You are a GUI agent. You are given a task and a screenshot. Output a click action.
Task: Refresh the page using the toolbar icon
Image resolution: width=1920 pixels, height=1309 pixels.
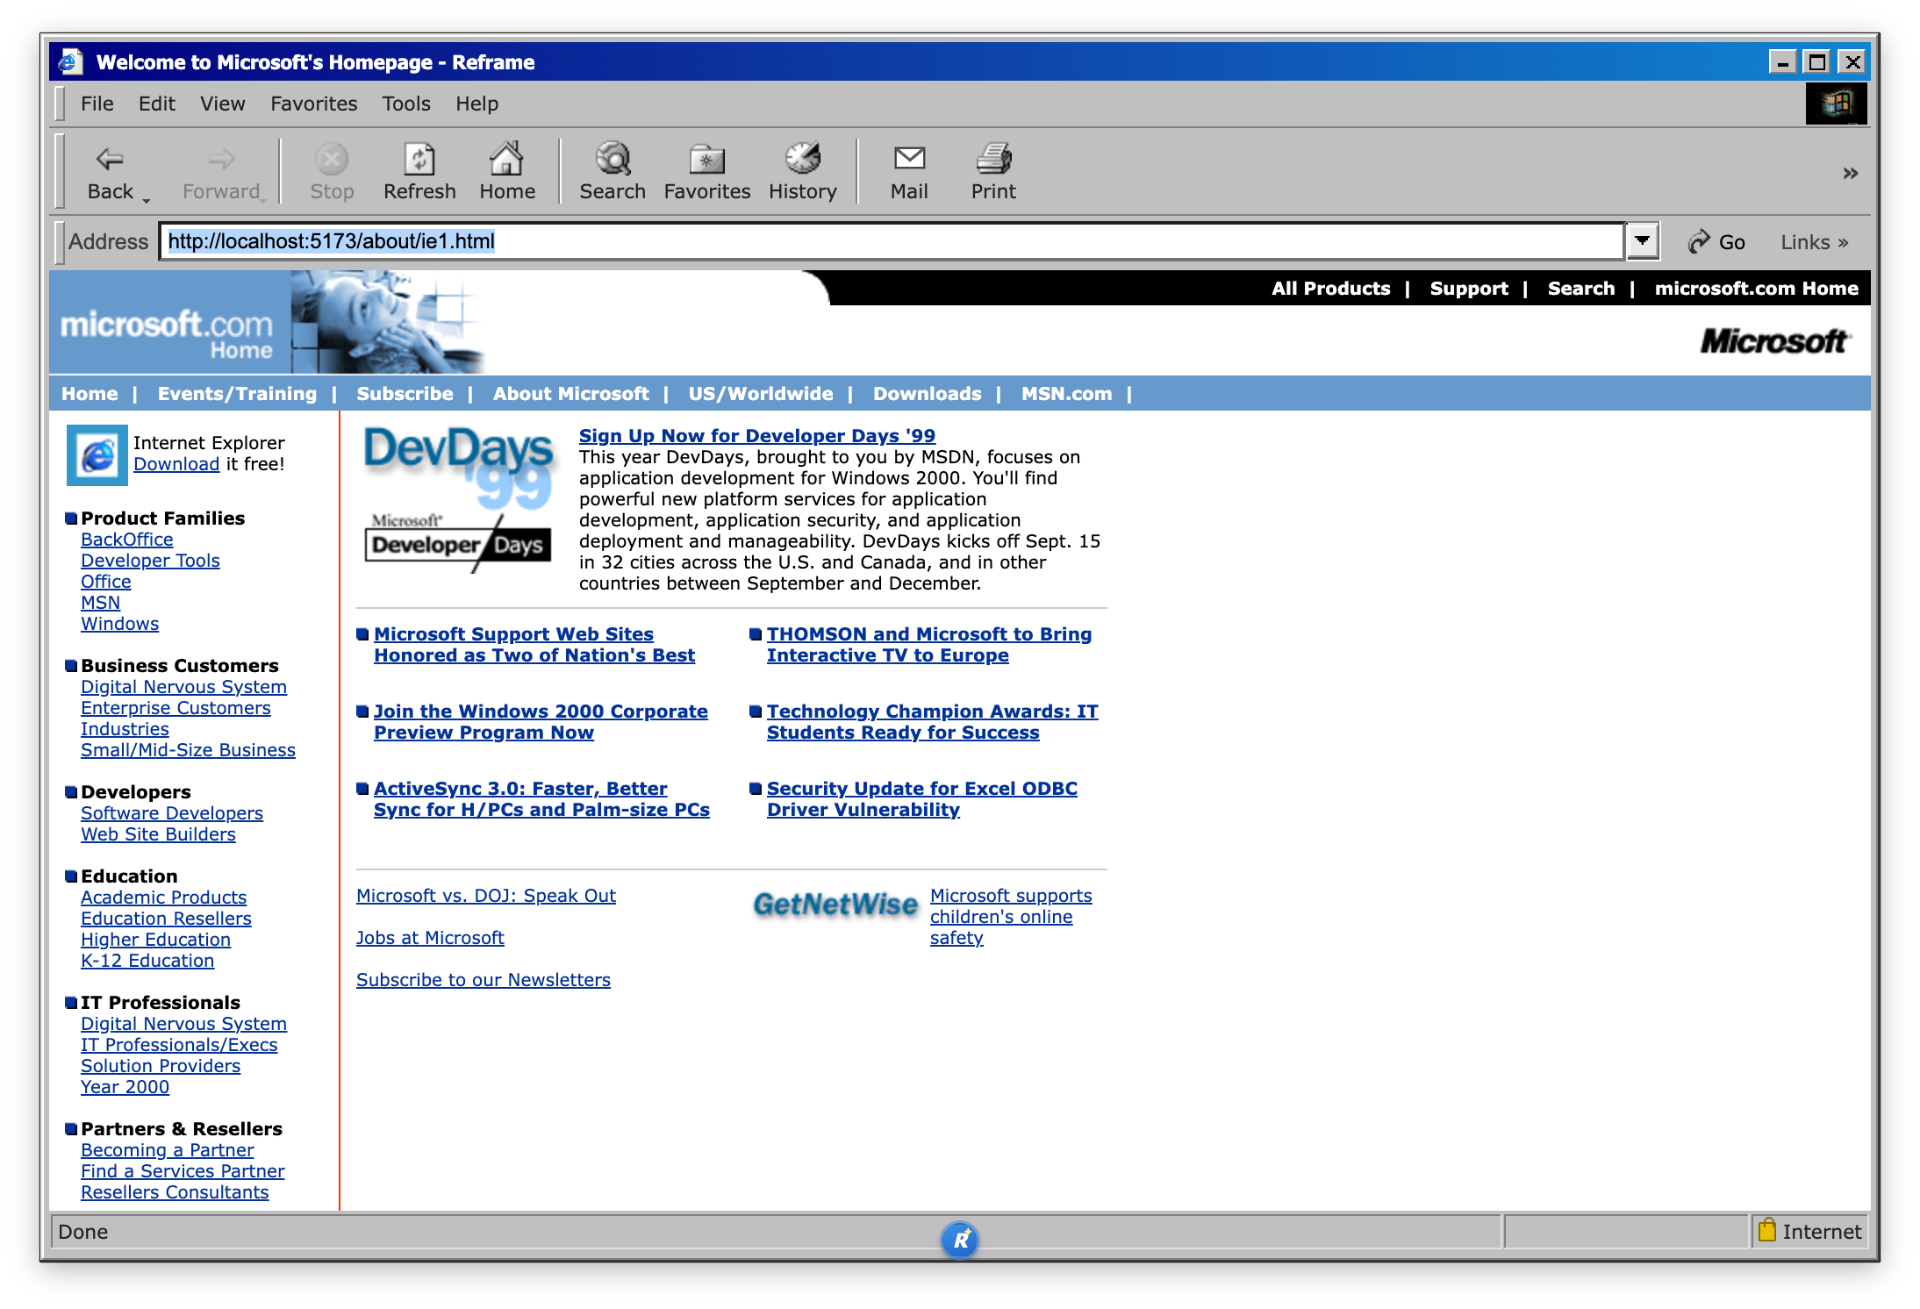(x=419, y=158)
